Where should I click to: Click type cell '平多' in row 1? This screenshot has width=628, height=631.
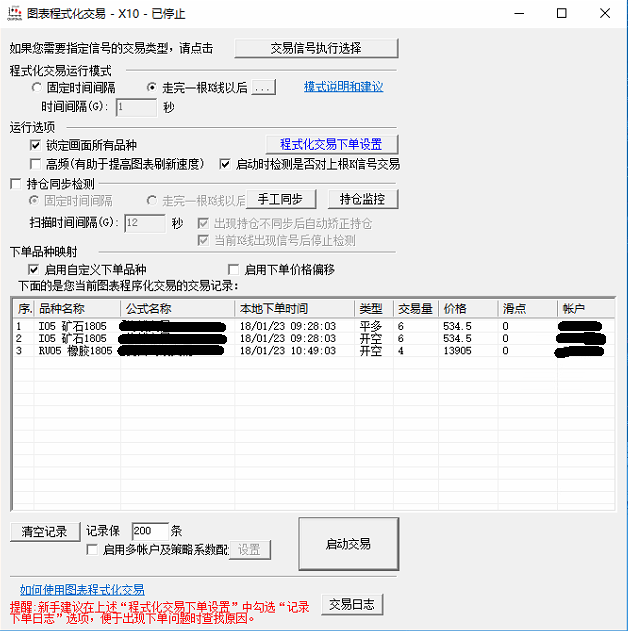(x=371, y=326)
